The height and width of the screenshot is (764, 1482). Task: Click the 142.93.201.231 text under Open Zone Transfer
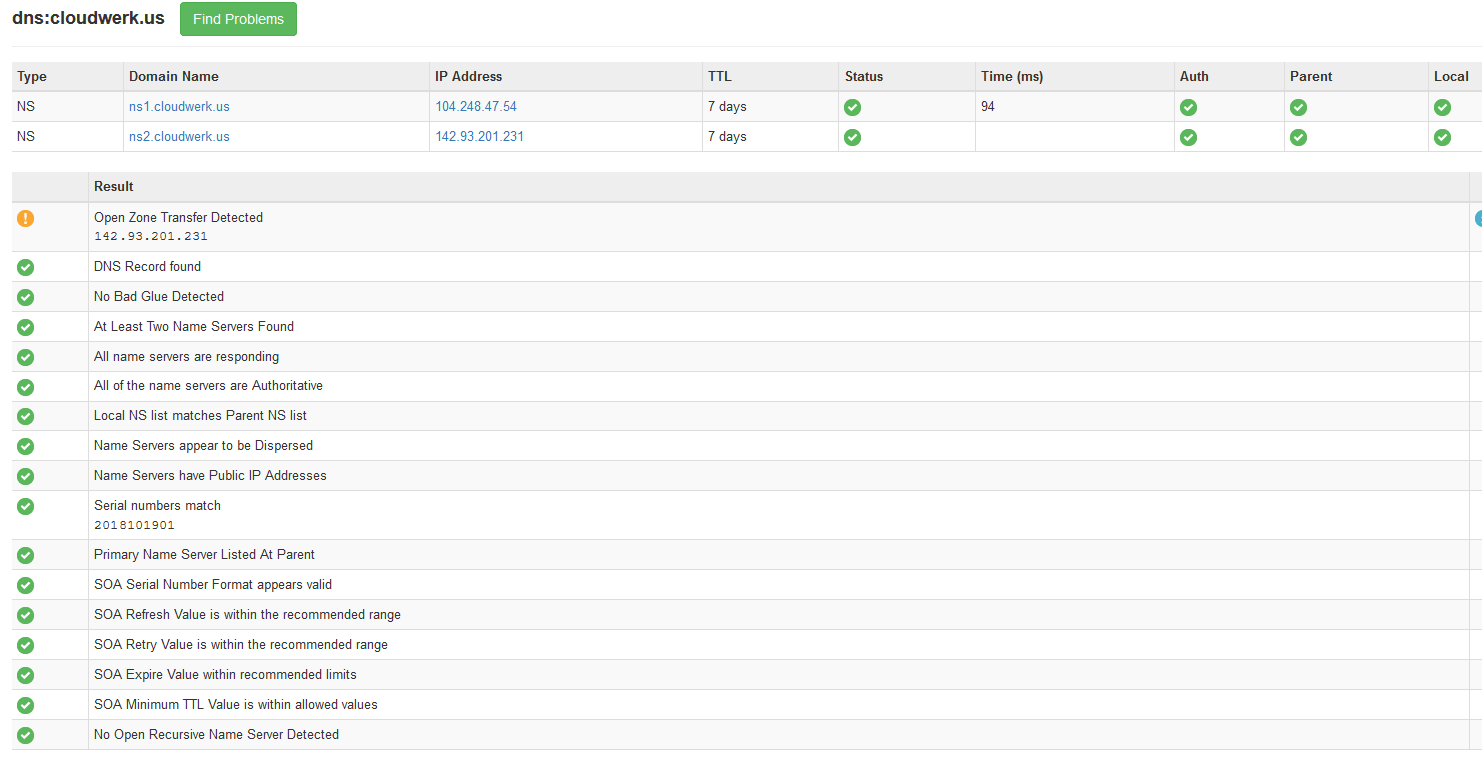(150, 237)
